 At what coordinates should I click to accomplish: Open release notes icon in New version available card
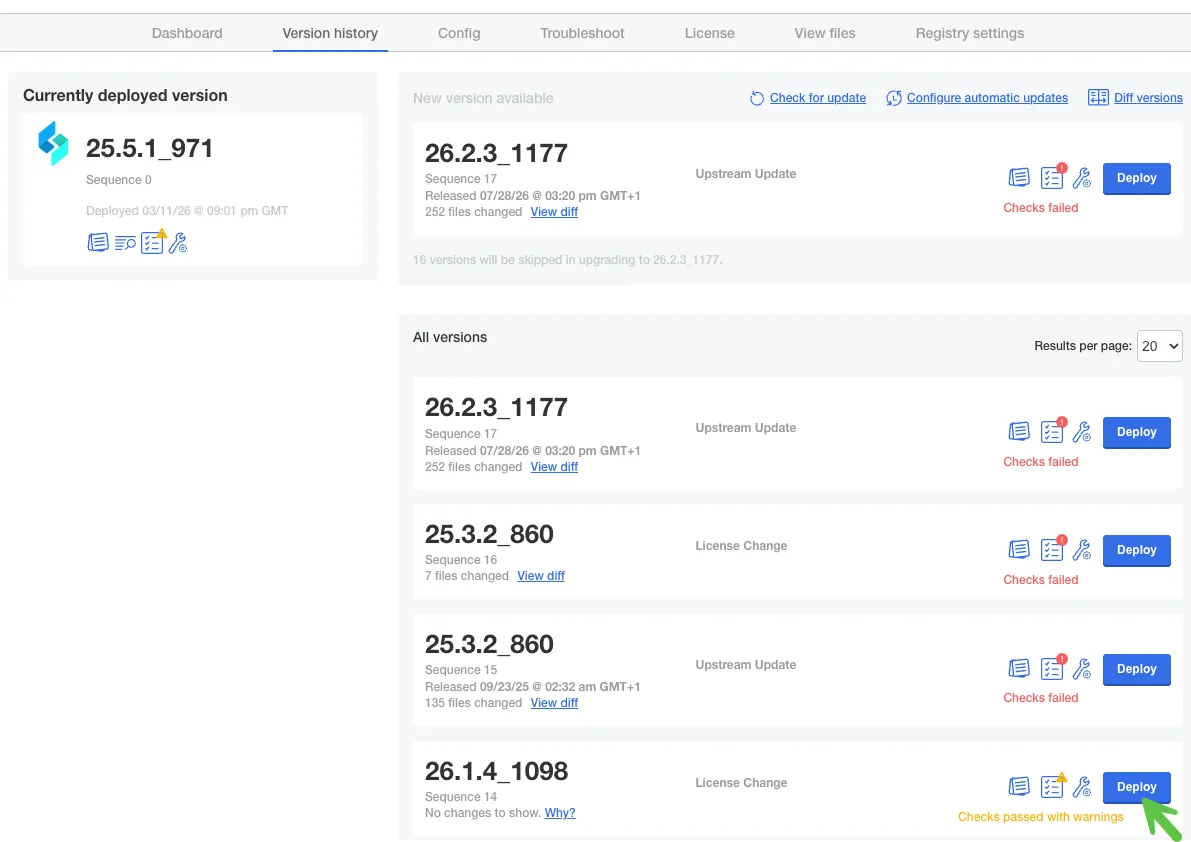pos(1019,178)
